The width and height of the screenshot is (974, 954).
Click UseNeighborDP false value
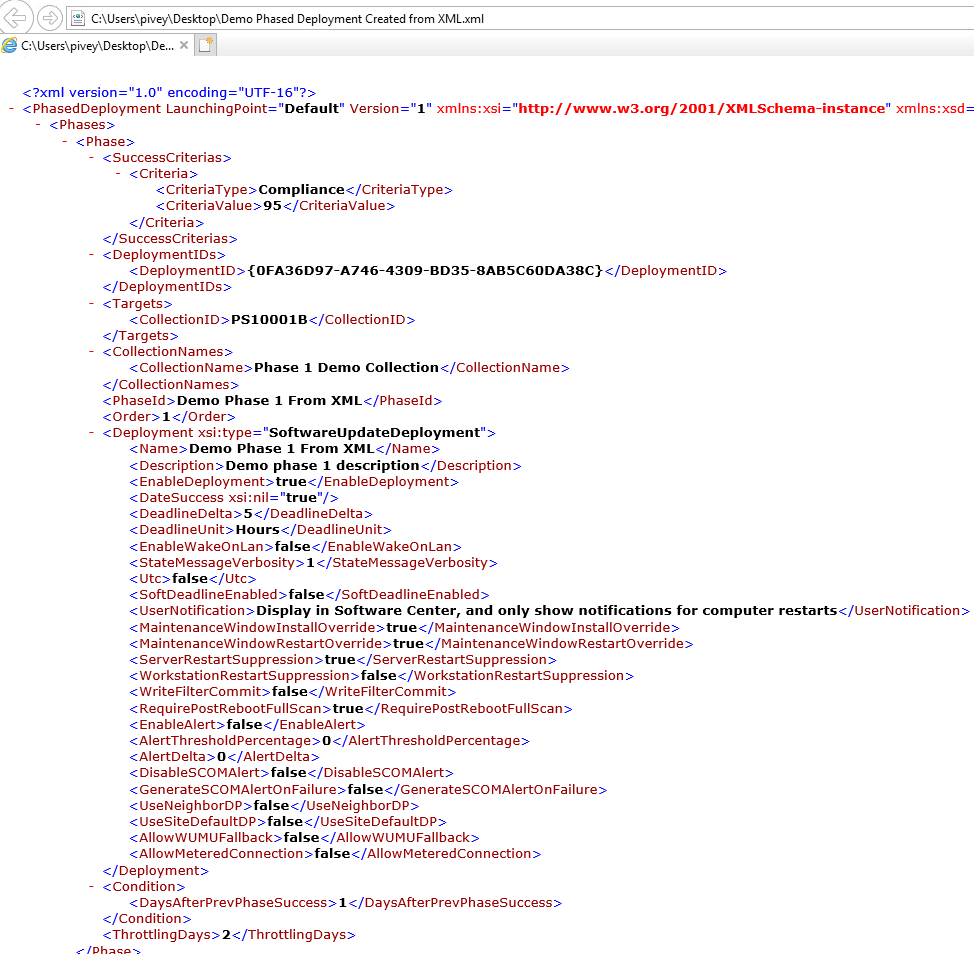pos(271,806)
